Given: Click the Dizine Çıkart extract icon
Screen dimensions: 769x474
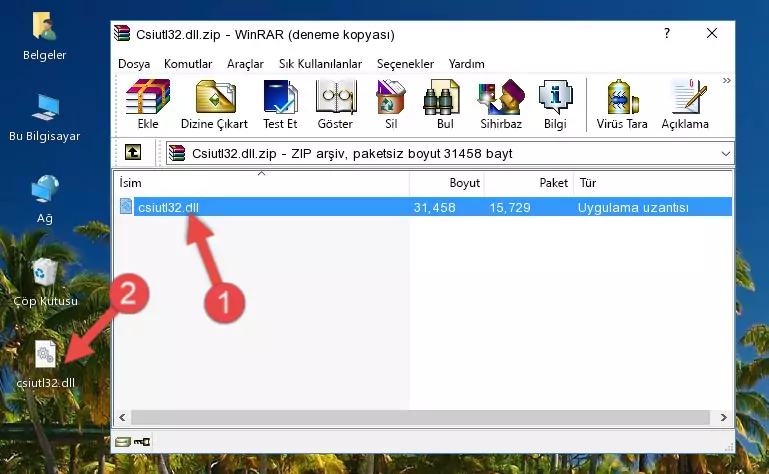Looking at the screenshot, I should (x=214, y=104).
